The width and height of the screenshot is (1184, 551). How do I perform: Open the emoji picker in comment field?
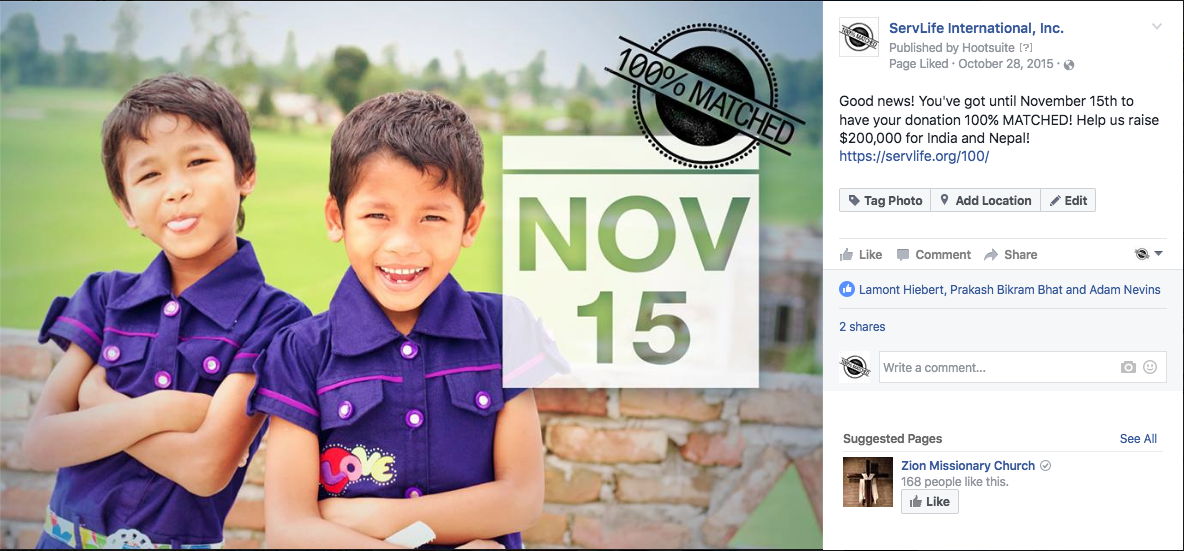pos(1150,368)
